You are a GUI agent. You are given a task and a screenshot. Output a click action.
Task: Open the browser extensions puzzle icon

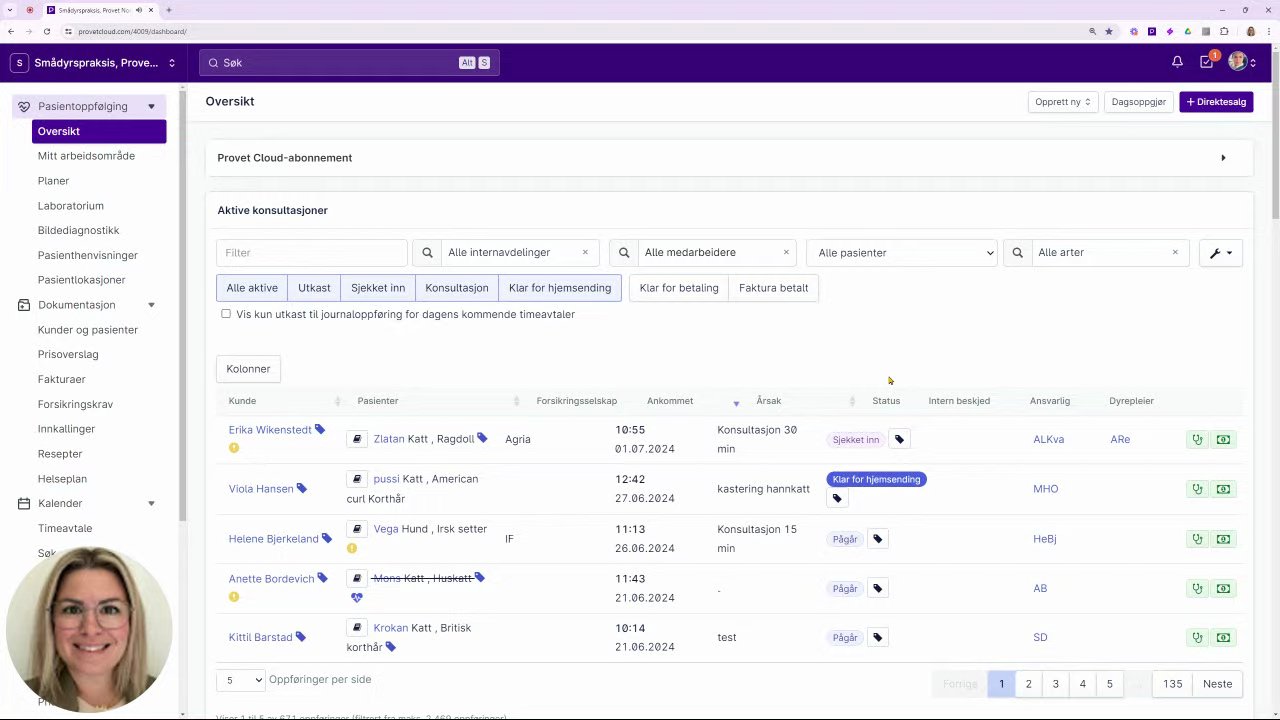click(1224, 31)
